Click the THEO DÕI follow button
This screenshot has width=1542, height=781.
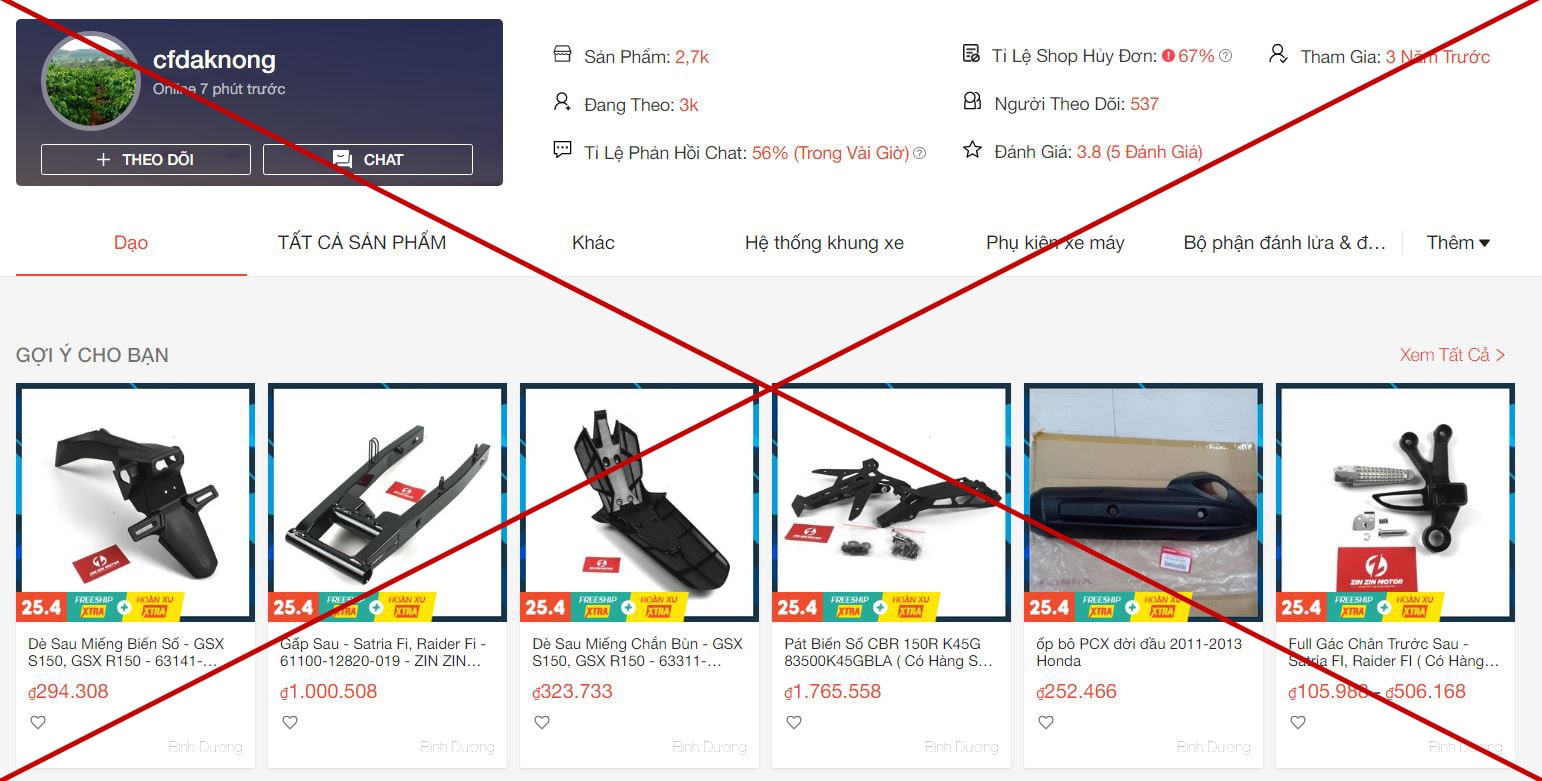coord(146,160)
